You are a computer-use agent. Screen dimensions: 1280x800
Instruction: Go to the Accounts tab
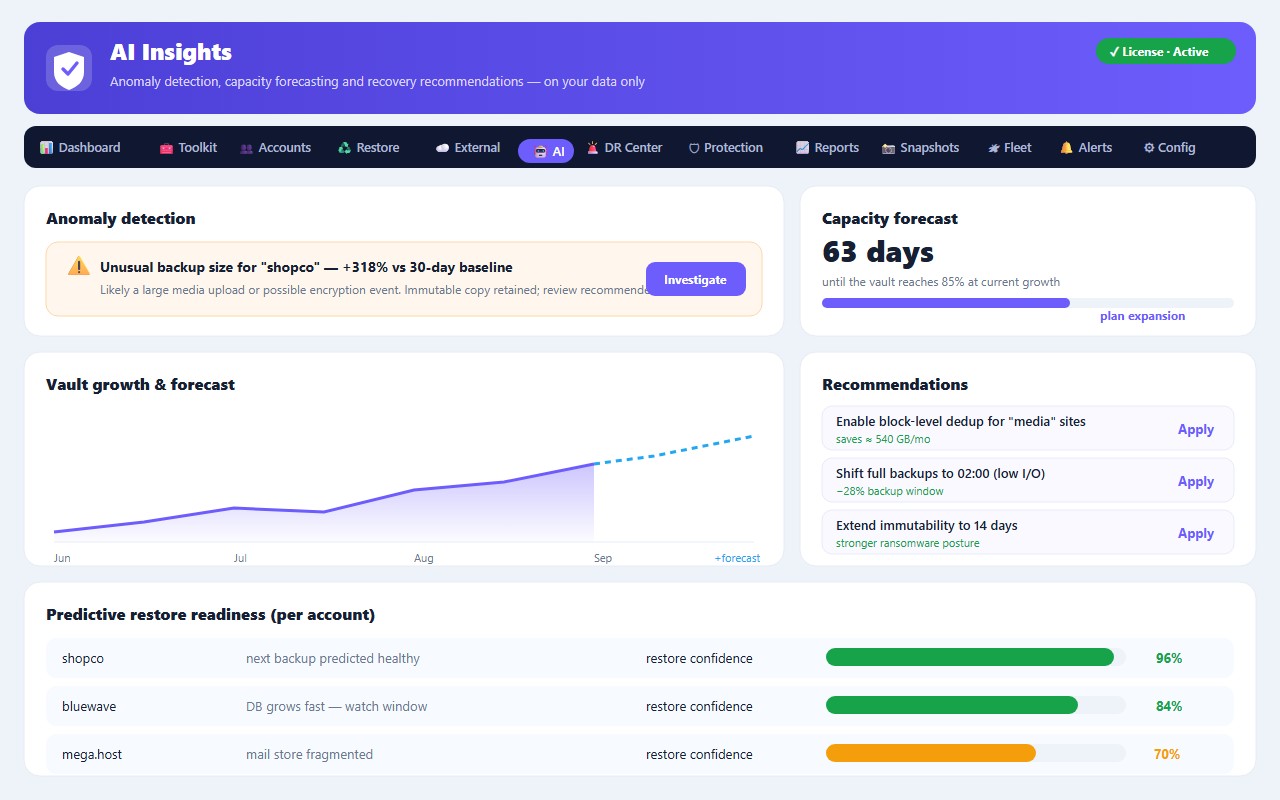[275, 147]
